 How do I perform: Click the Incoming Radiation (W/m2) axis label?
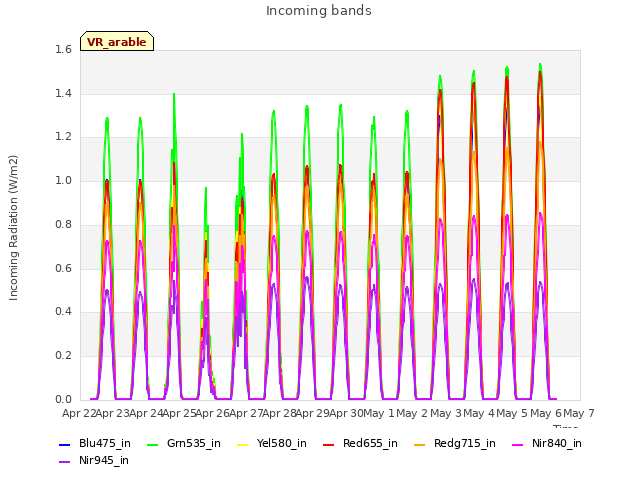[x=13, y=228]
